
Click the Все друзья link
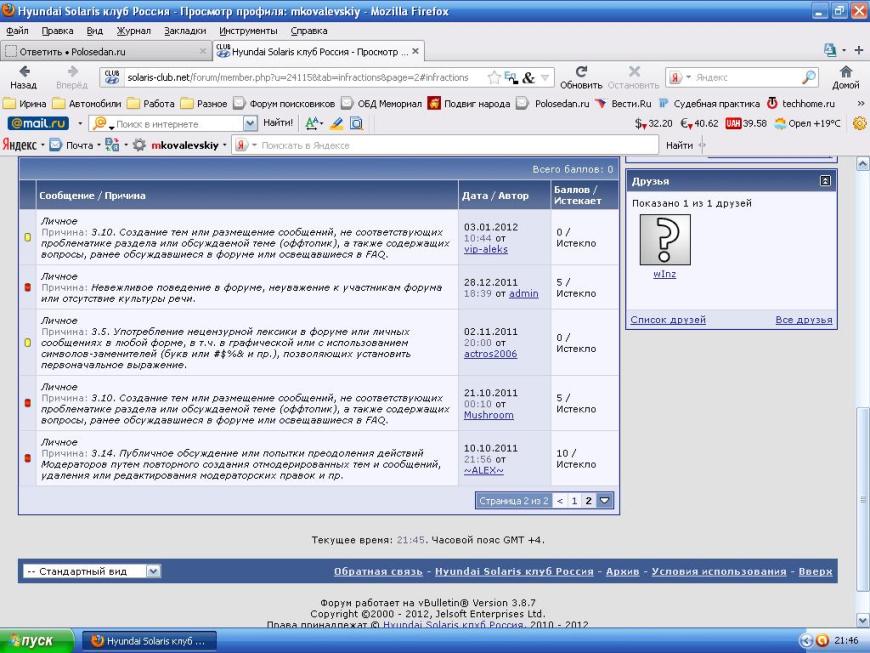point(803,320)
